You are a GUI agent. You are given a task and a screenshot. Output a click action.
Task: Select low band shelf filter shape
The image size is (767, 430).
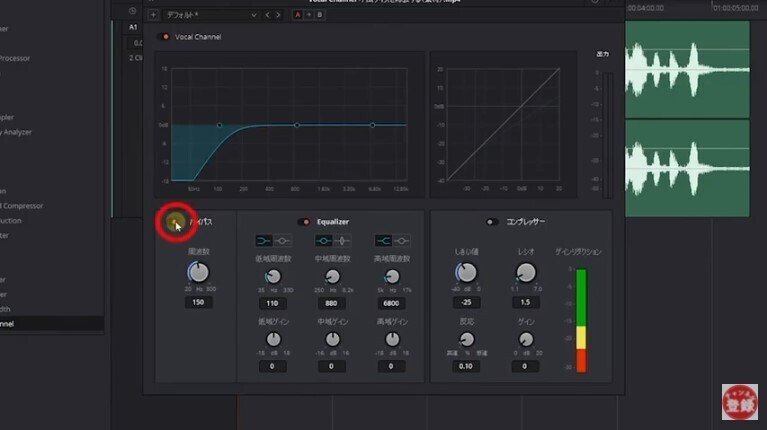point(264,241)
